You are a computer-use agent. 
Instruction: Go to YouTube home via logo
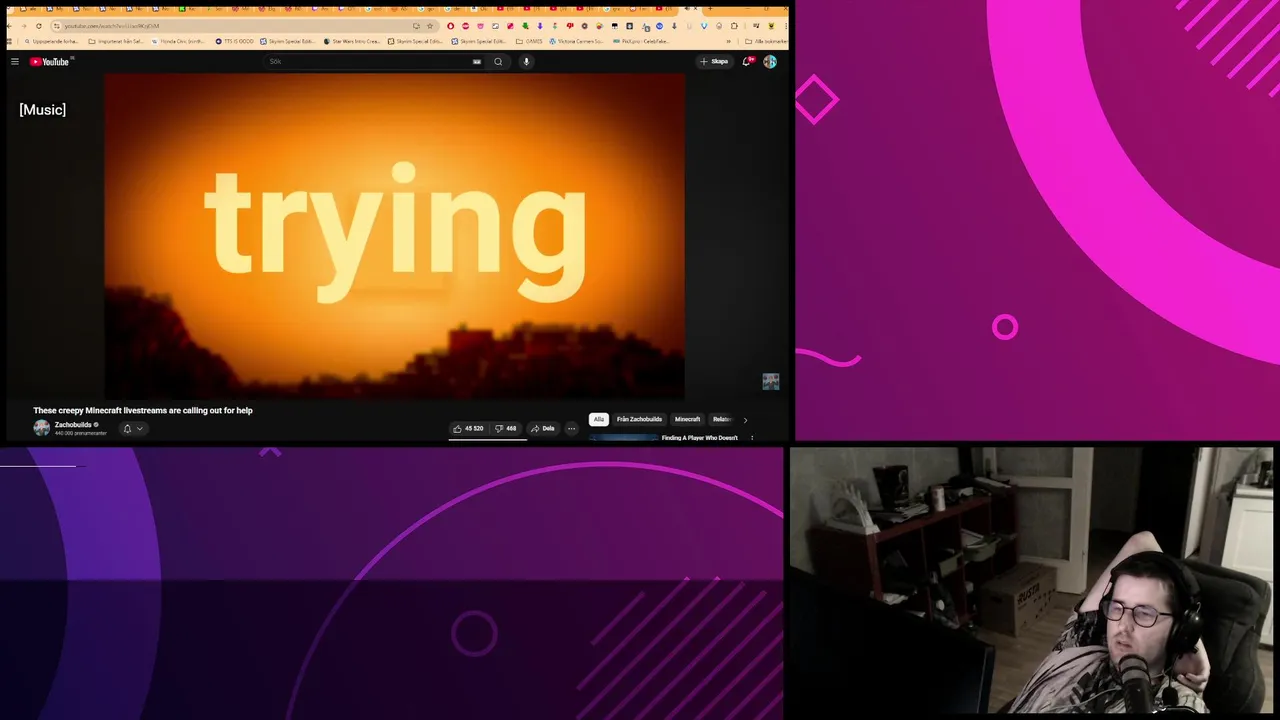(50, 61)
